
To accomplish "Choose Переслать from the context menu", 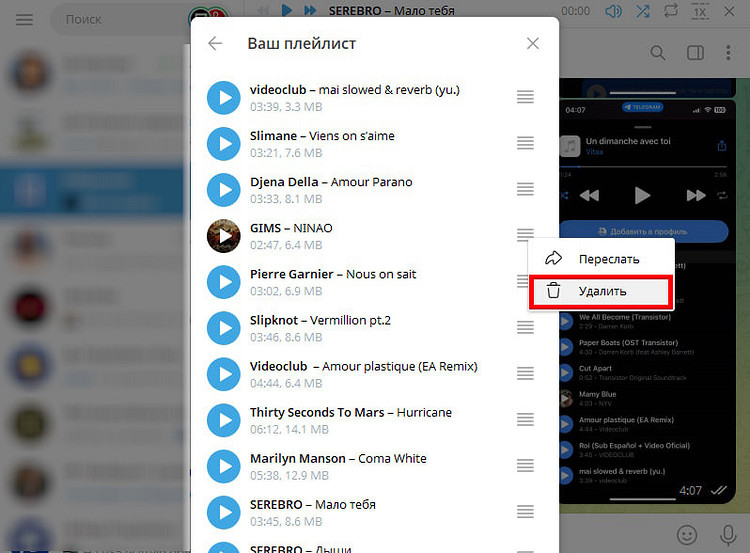I will pos(602,258).
